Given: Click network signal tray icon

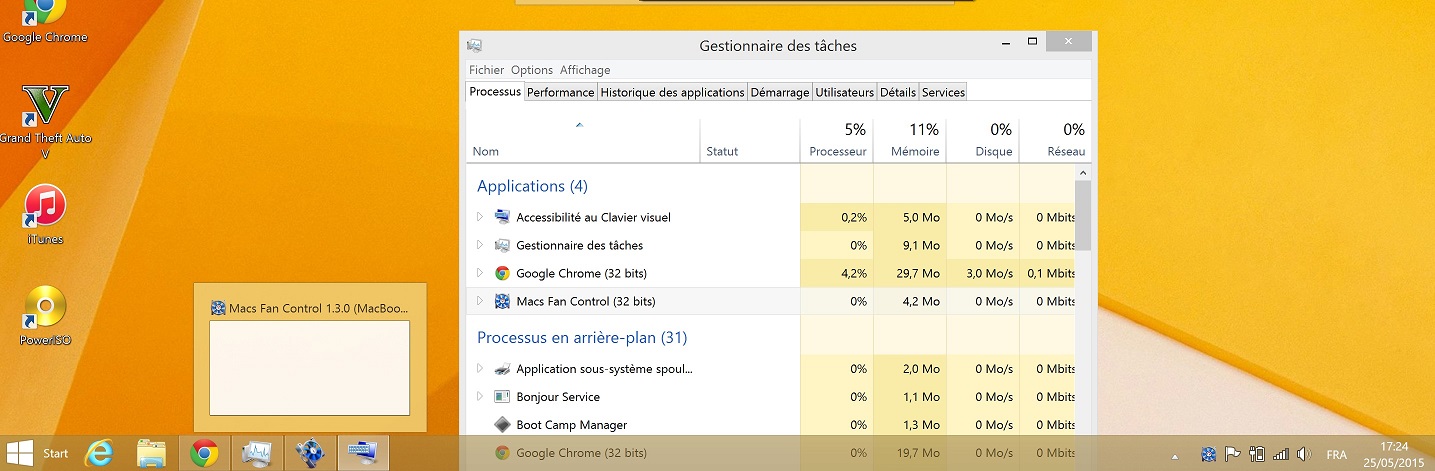Looking at the screenshot, I should [x=1281, y=454].
